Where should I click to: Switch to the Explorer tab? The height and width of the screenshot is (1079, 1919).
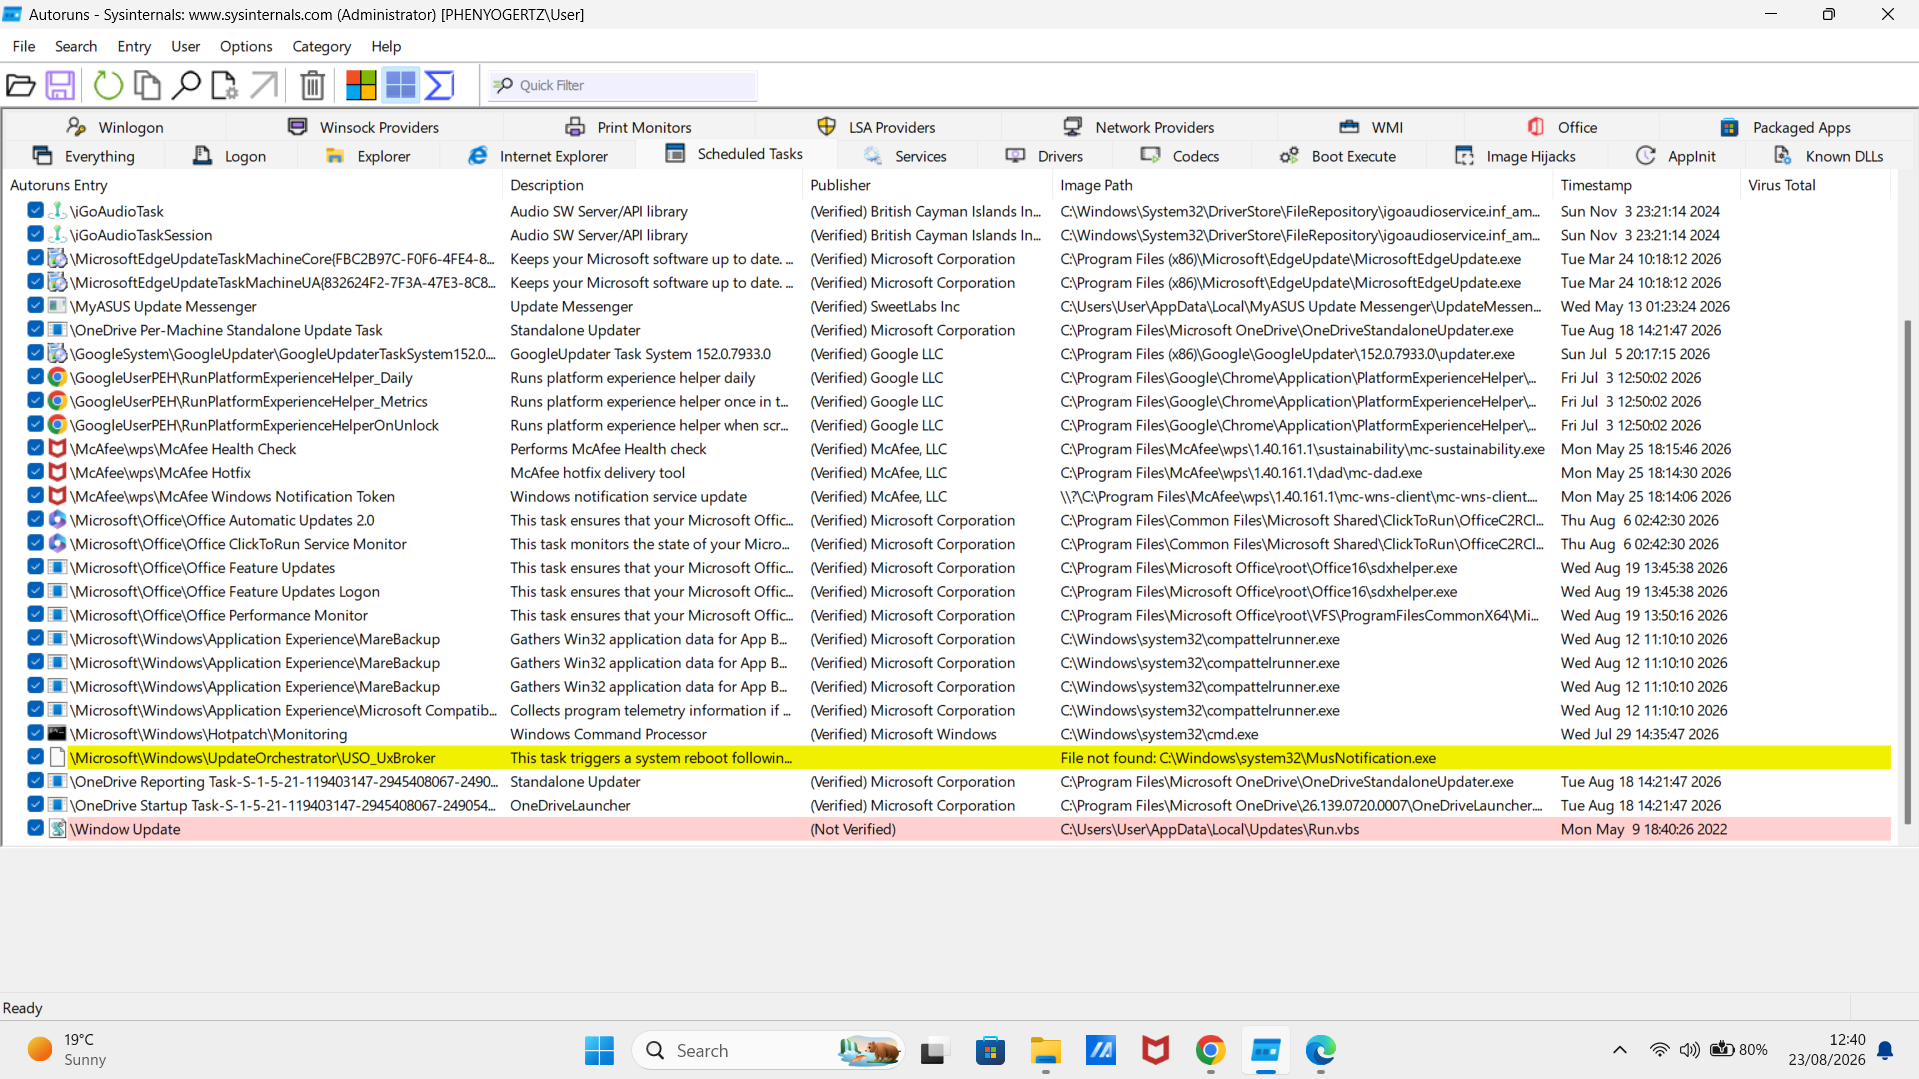(368, 156)
